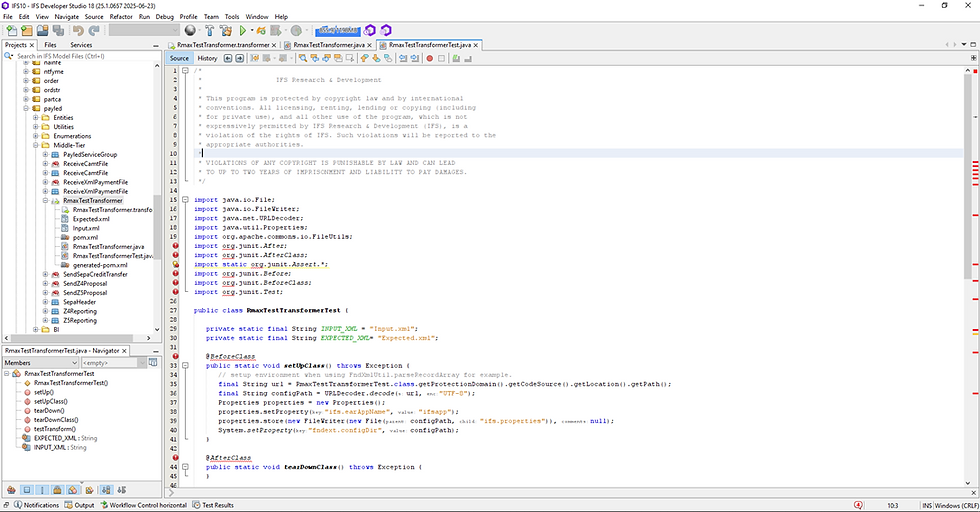Collapse the Middle-Tier folder node
Viewport: 980px width, 512px height.
point(36,145)
